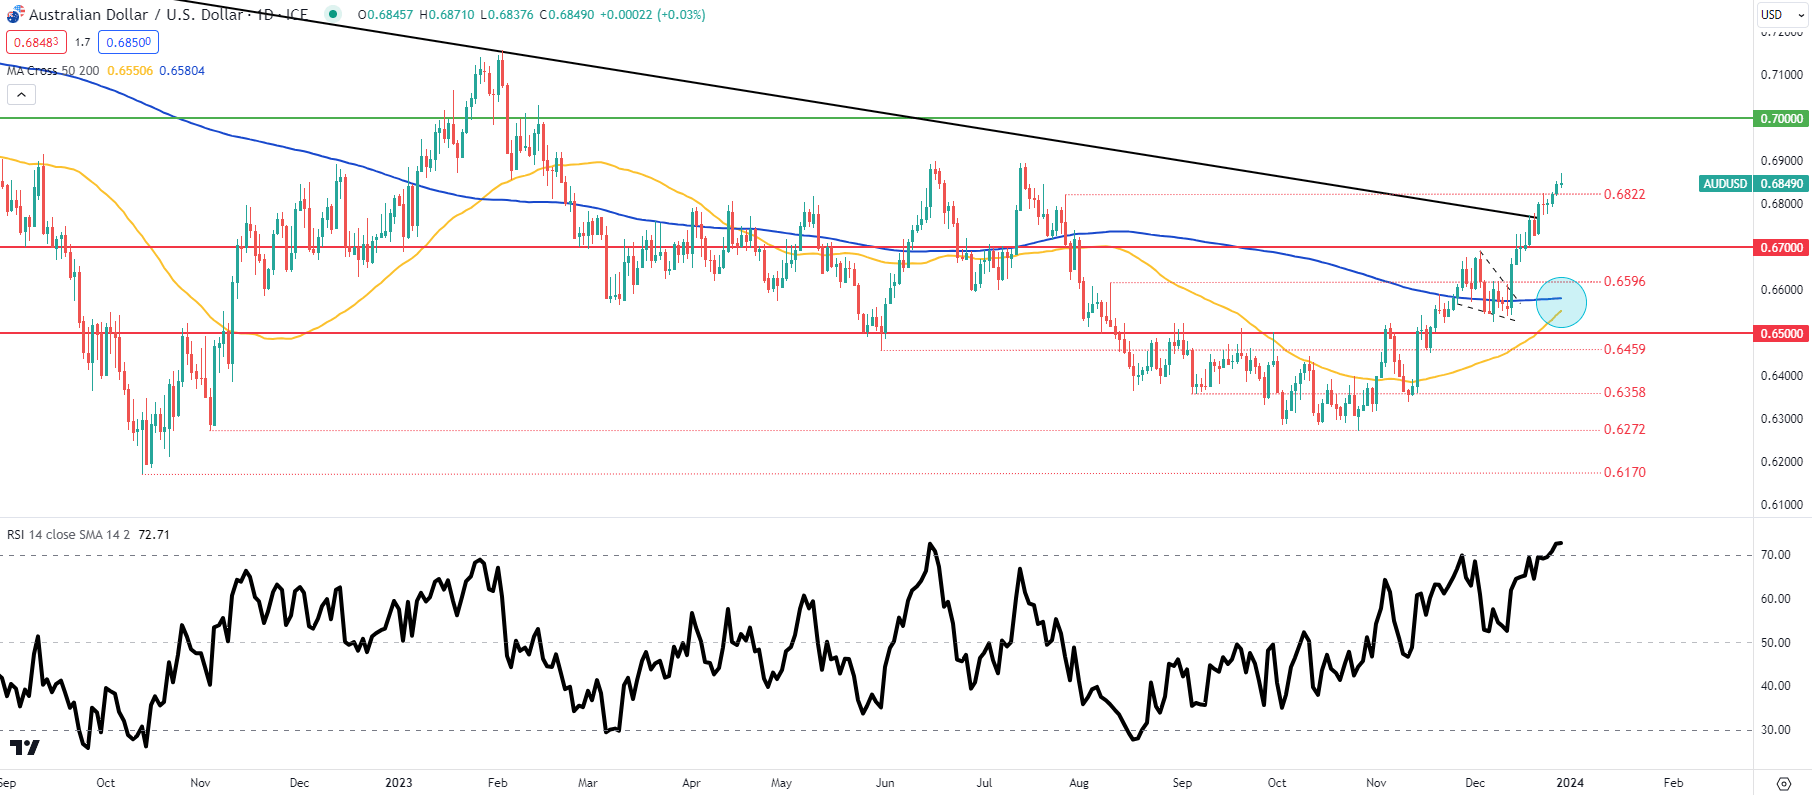Viewport: 1812px width, 795px height.
Task: Click the red 0.67000 price level label
Action: click(1782, 247)
